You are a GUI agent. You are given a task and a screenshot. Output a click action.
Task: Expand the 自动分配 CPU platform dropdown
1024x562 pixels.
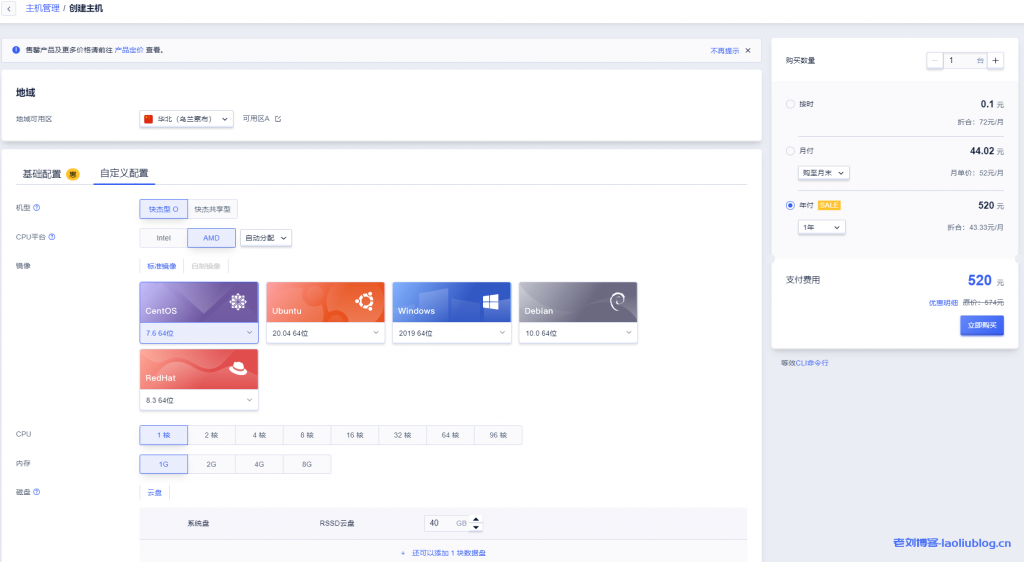(266, 238)
